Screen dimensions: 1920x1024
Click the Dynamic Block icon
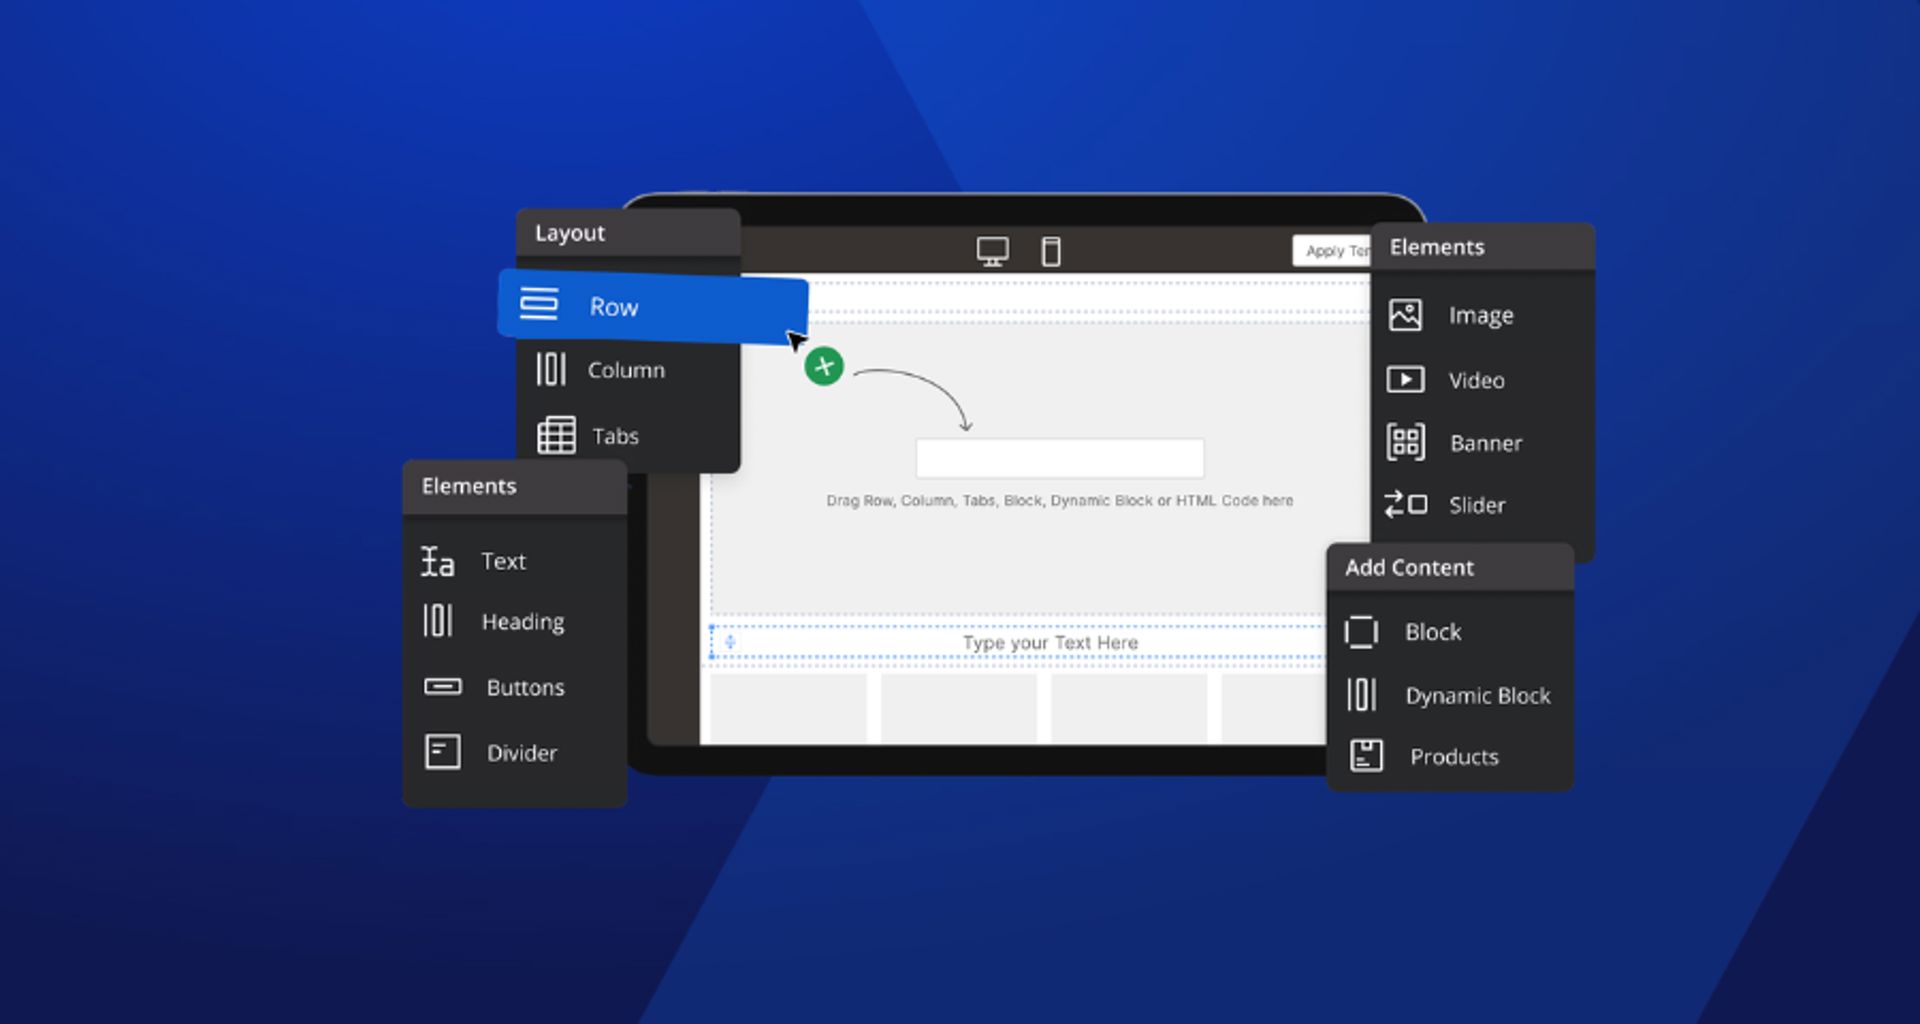coord(1362,695)
